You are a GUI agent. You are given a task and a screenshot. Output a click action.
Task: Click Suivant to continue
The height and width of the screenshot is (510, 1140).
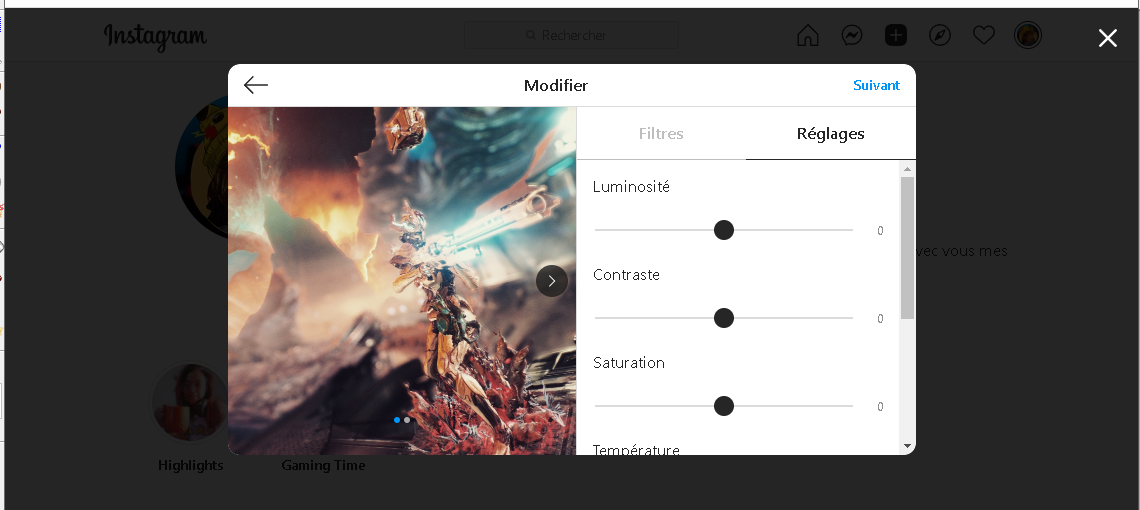pos(876,85)
